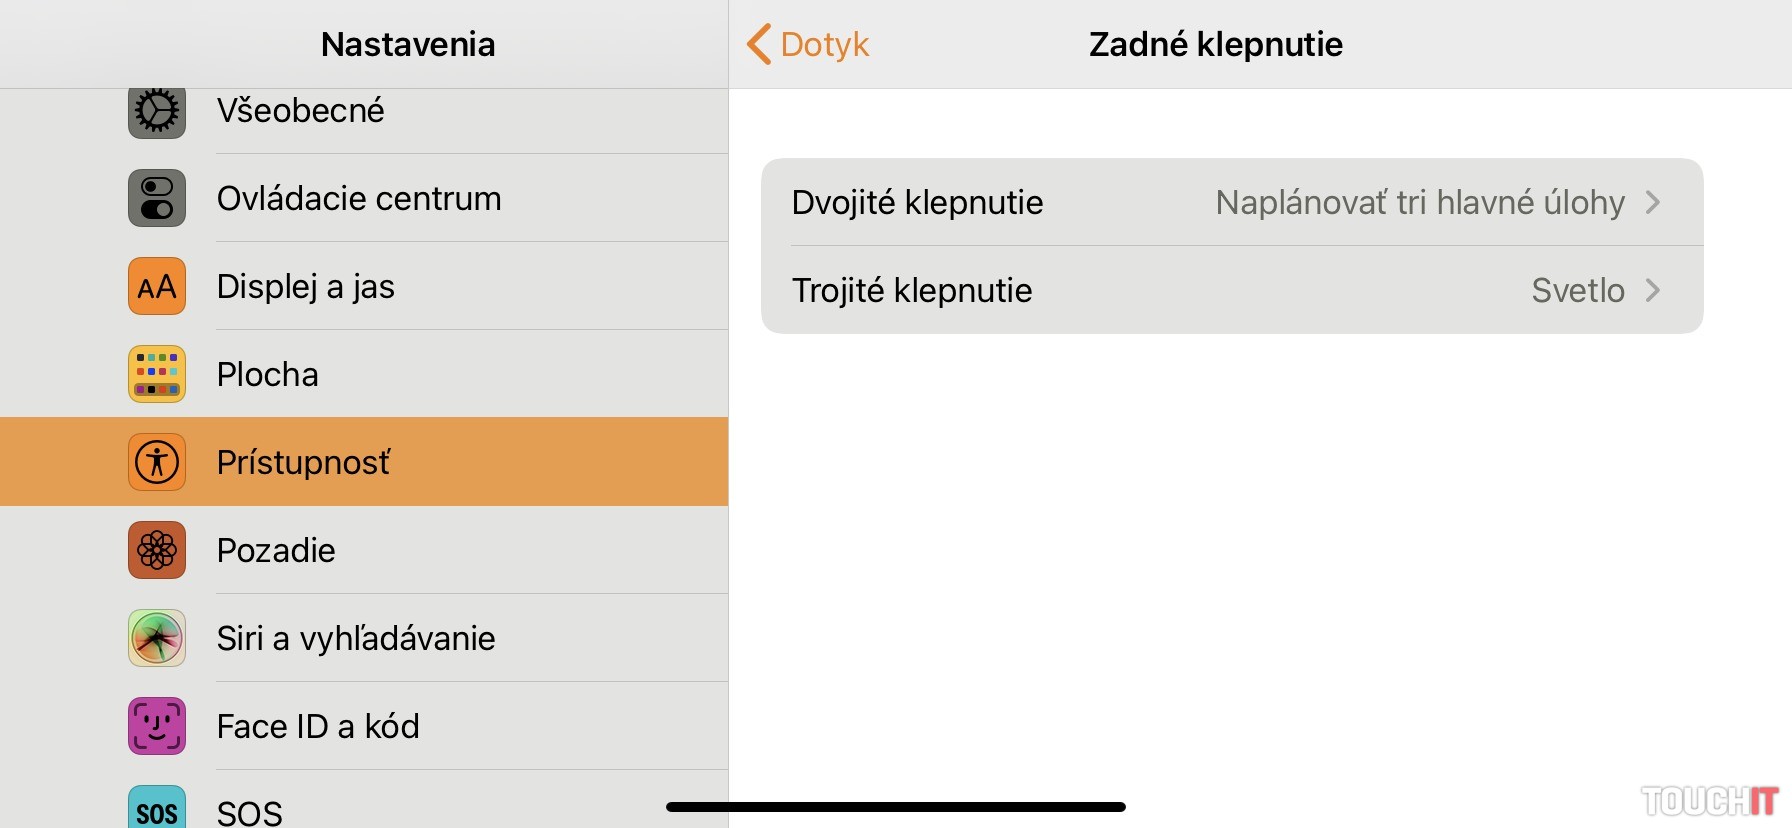
Task: Click the Displej a jas AA icon
Action: pyautogui.click(x=157, y=286)
